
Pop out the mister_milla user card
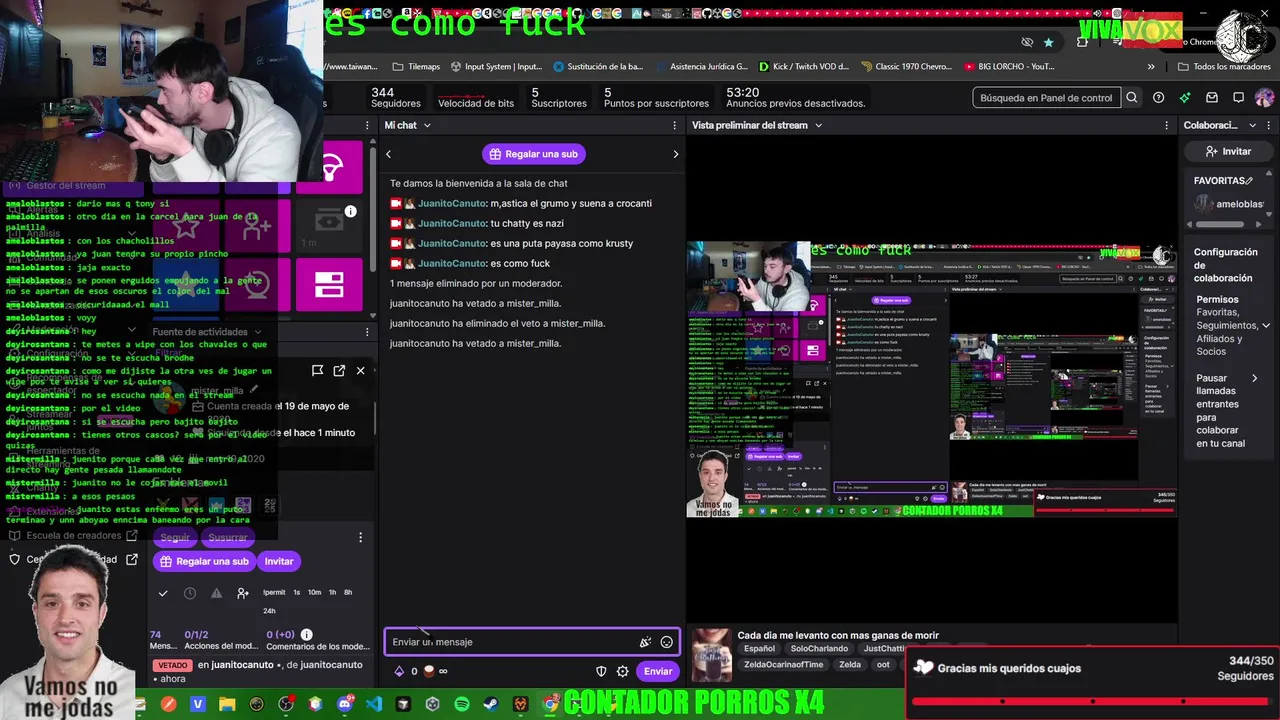pos(339,370)
